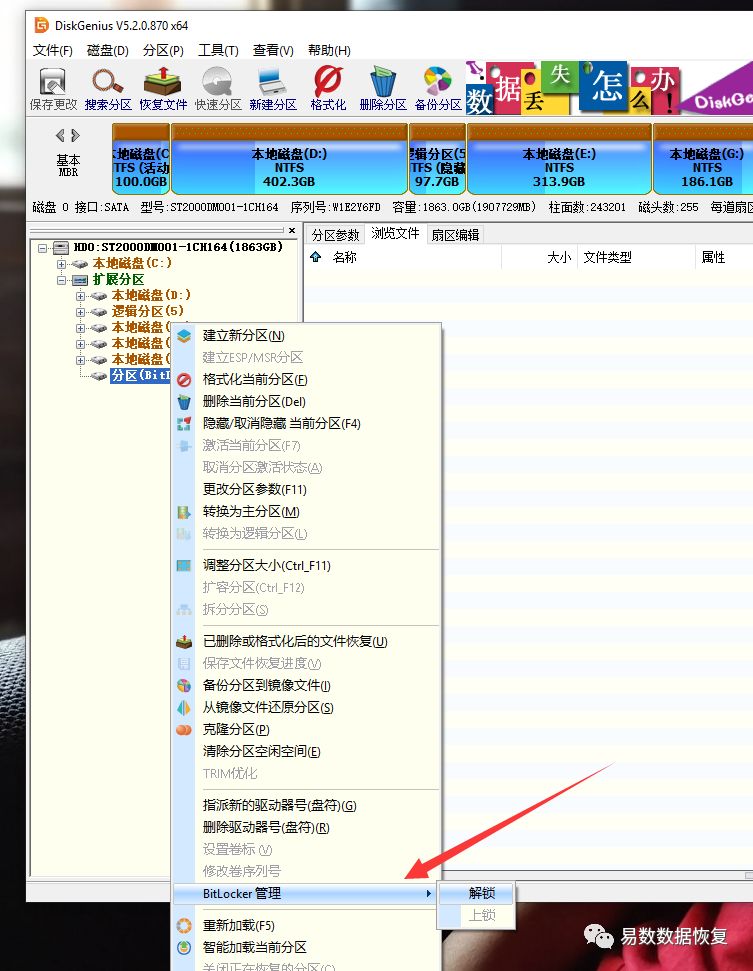The width and height of the screenshot is (753, 971).
Task: Click the Search Partition (搜索分区) toolbar icon
Action: (x=108, y=89)
